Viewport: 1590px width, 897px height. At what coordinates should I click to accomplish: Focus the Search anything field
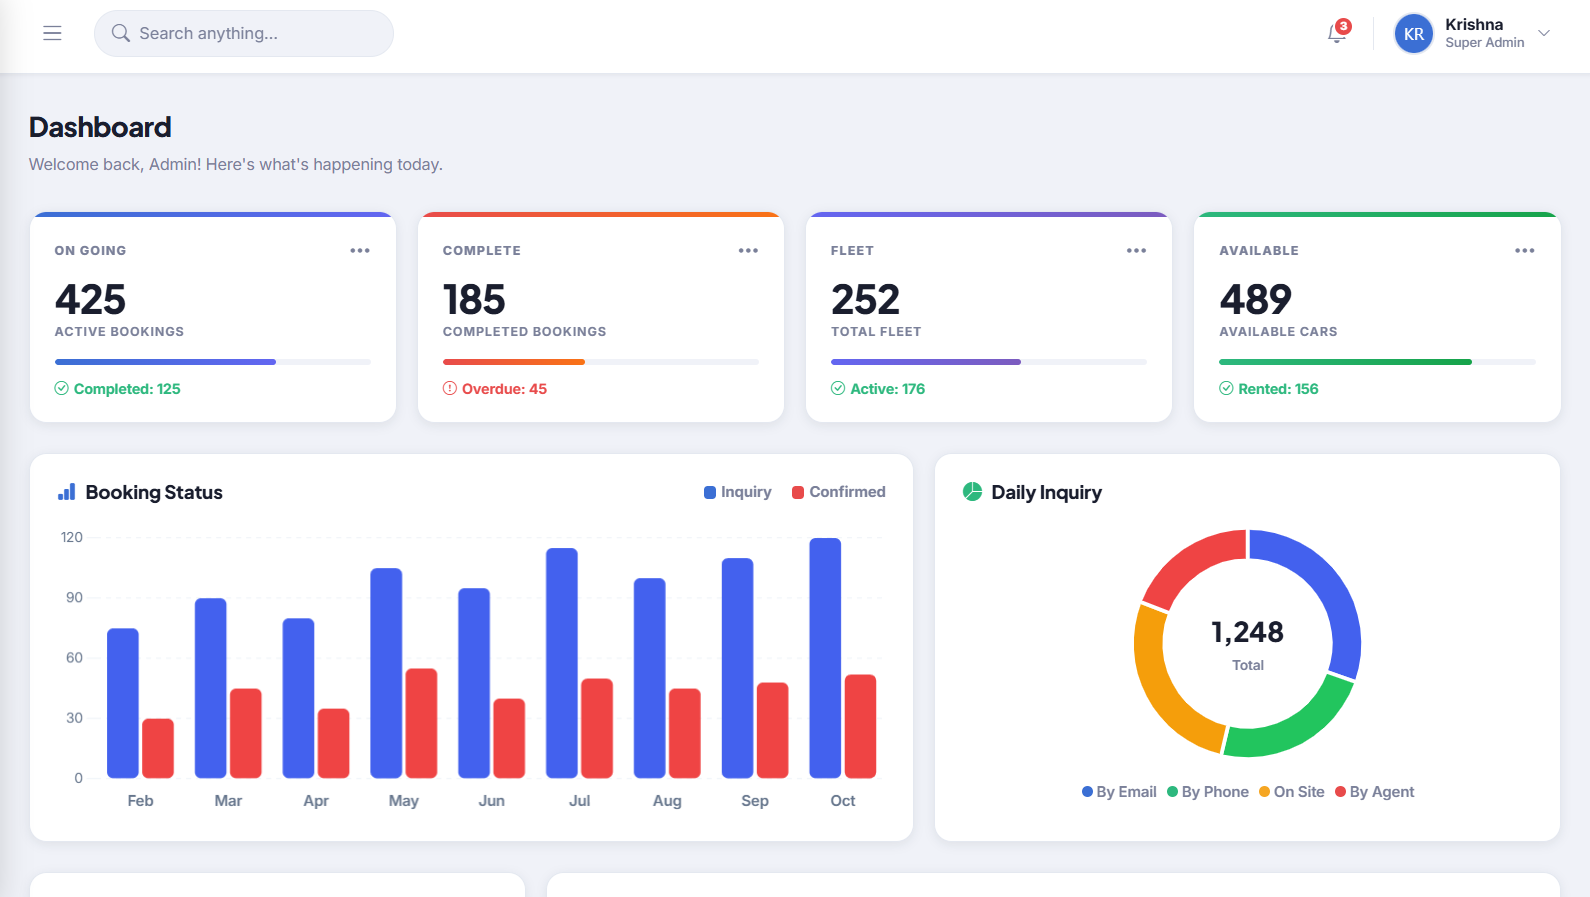244,33
